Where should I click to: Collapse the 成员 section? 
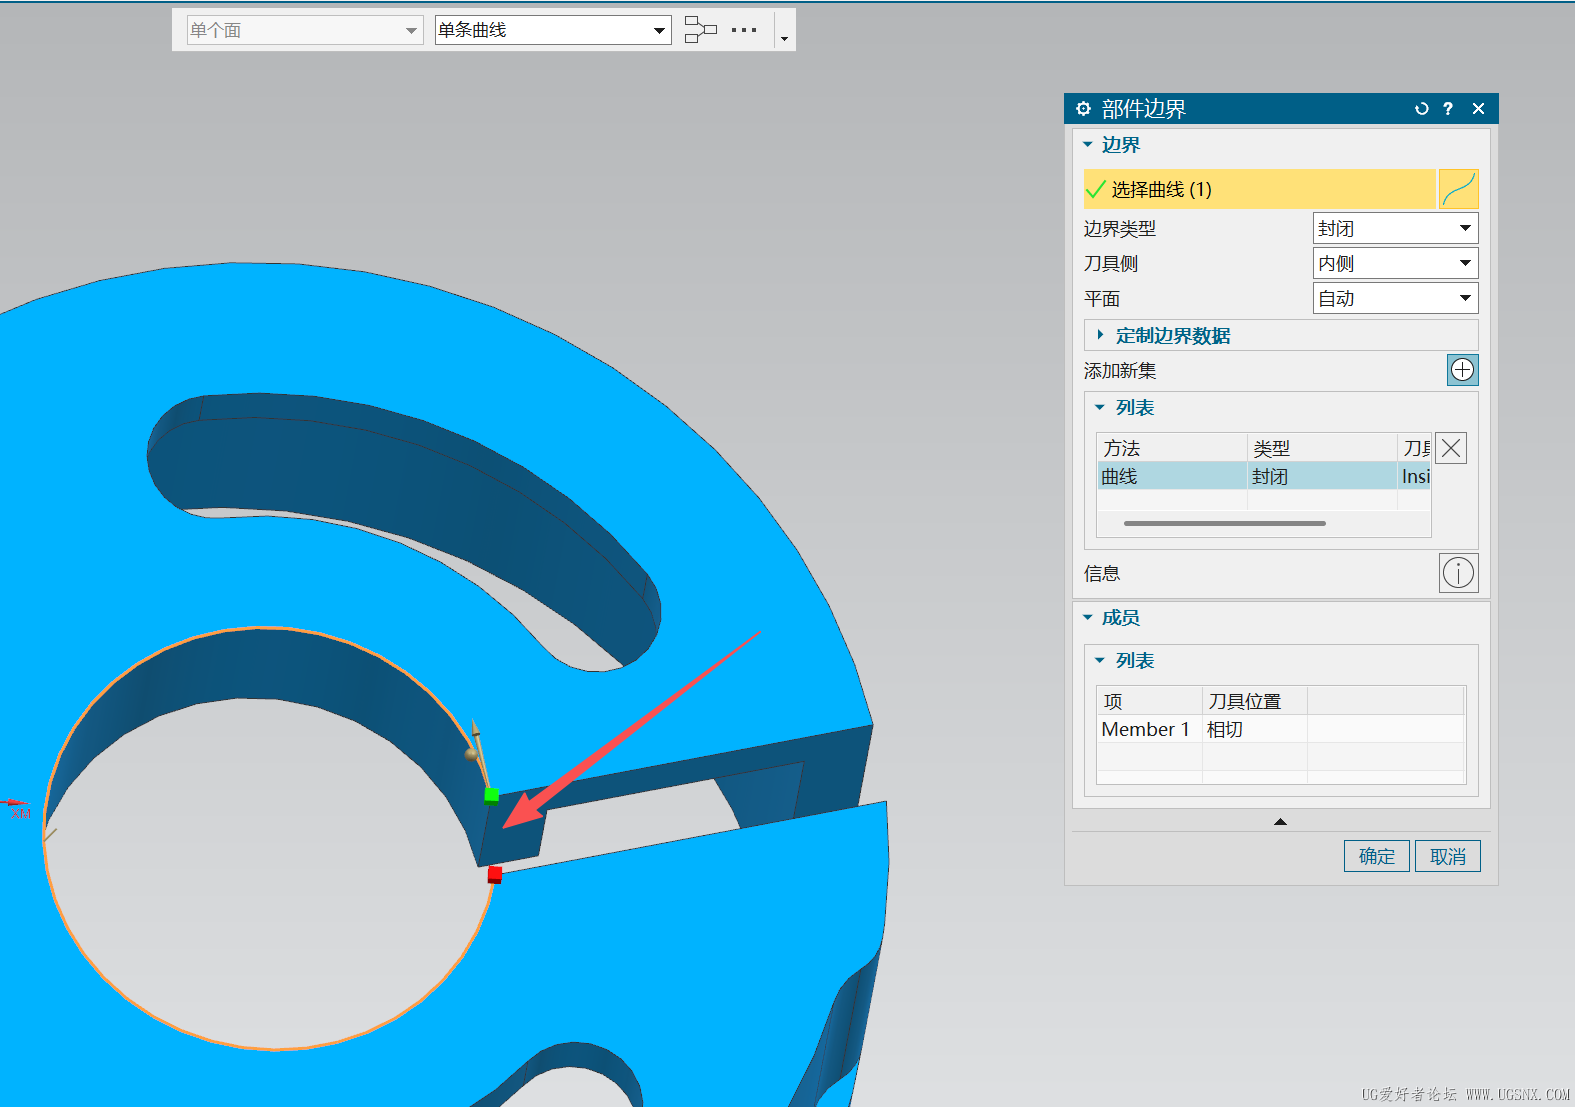coord(1088,618)
